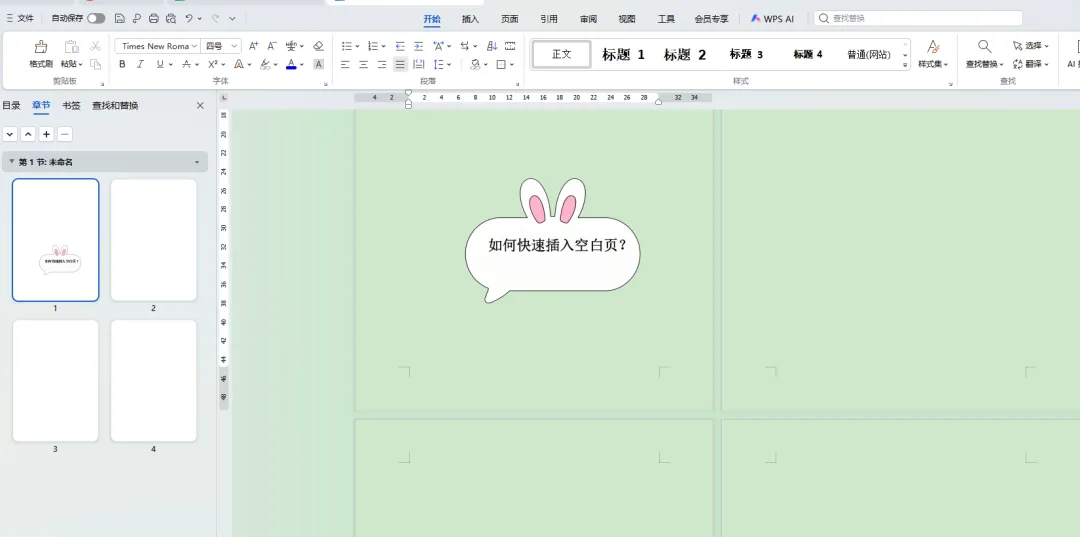The image size is (1080, 537).
Task: Click the add section plus icon
Action: click(46, 134)
